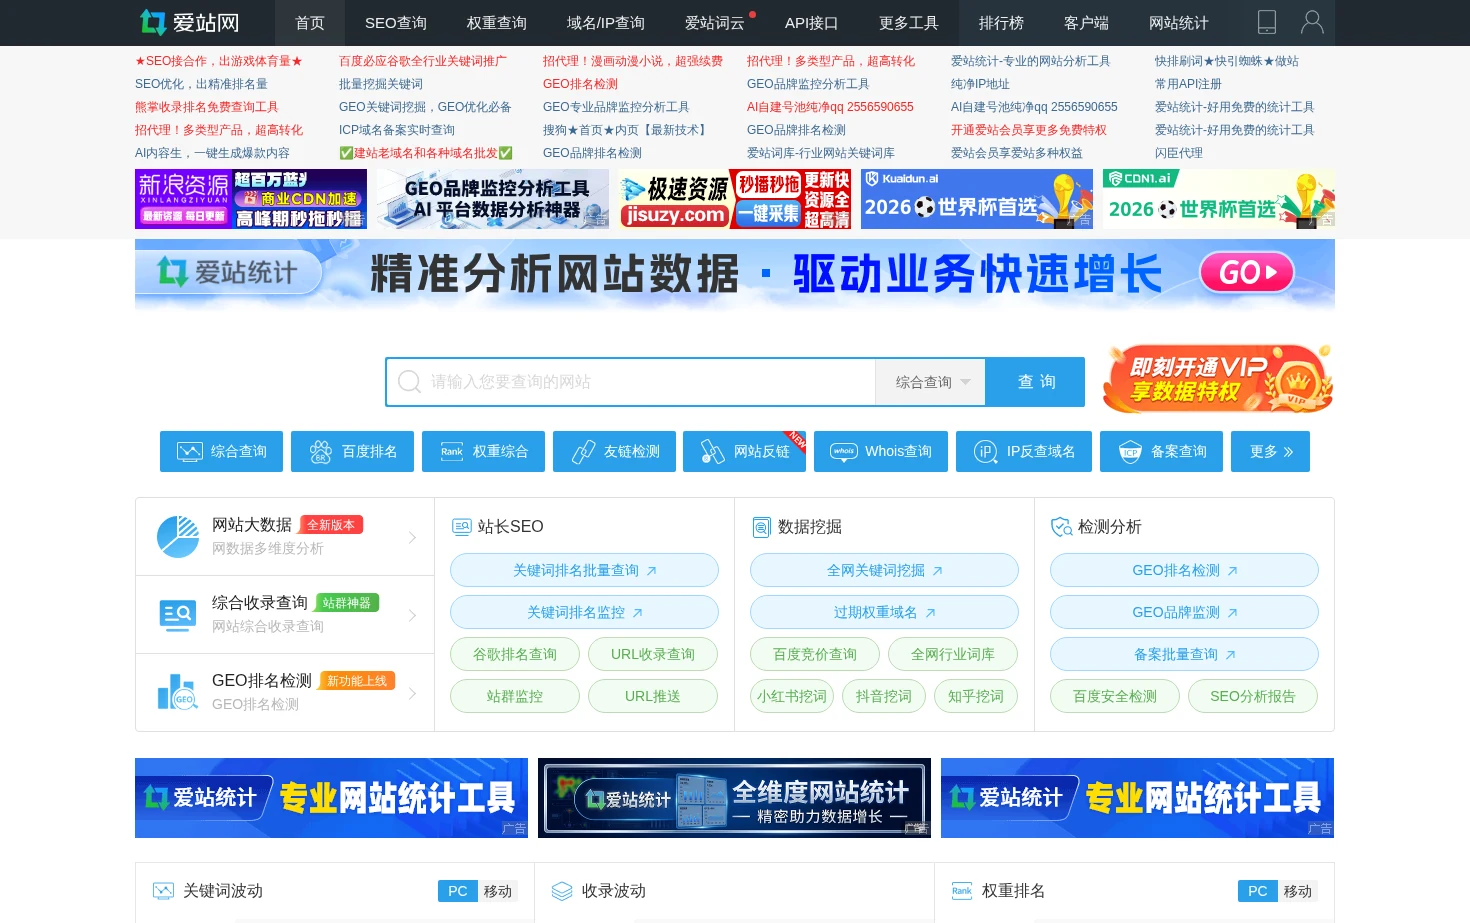
Task: Open 谷歌排名查询 button
Action: click(x=515, y=654)
